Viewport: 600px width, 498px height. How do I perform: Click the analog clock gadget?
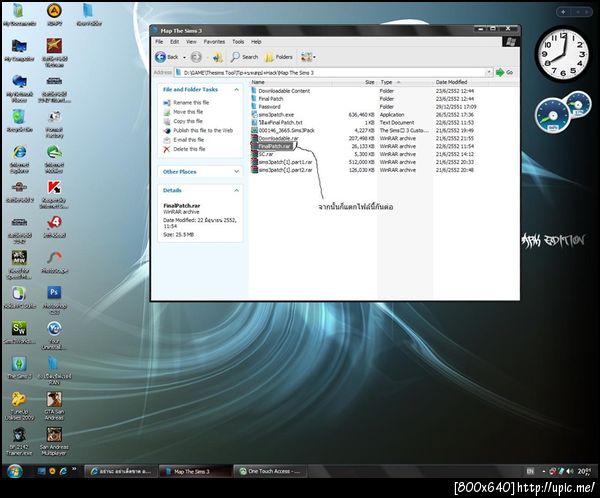[x=561, y=53]
